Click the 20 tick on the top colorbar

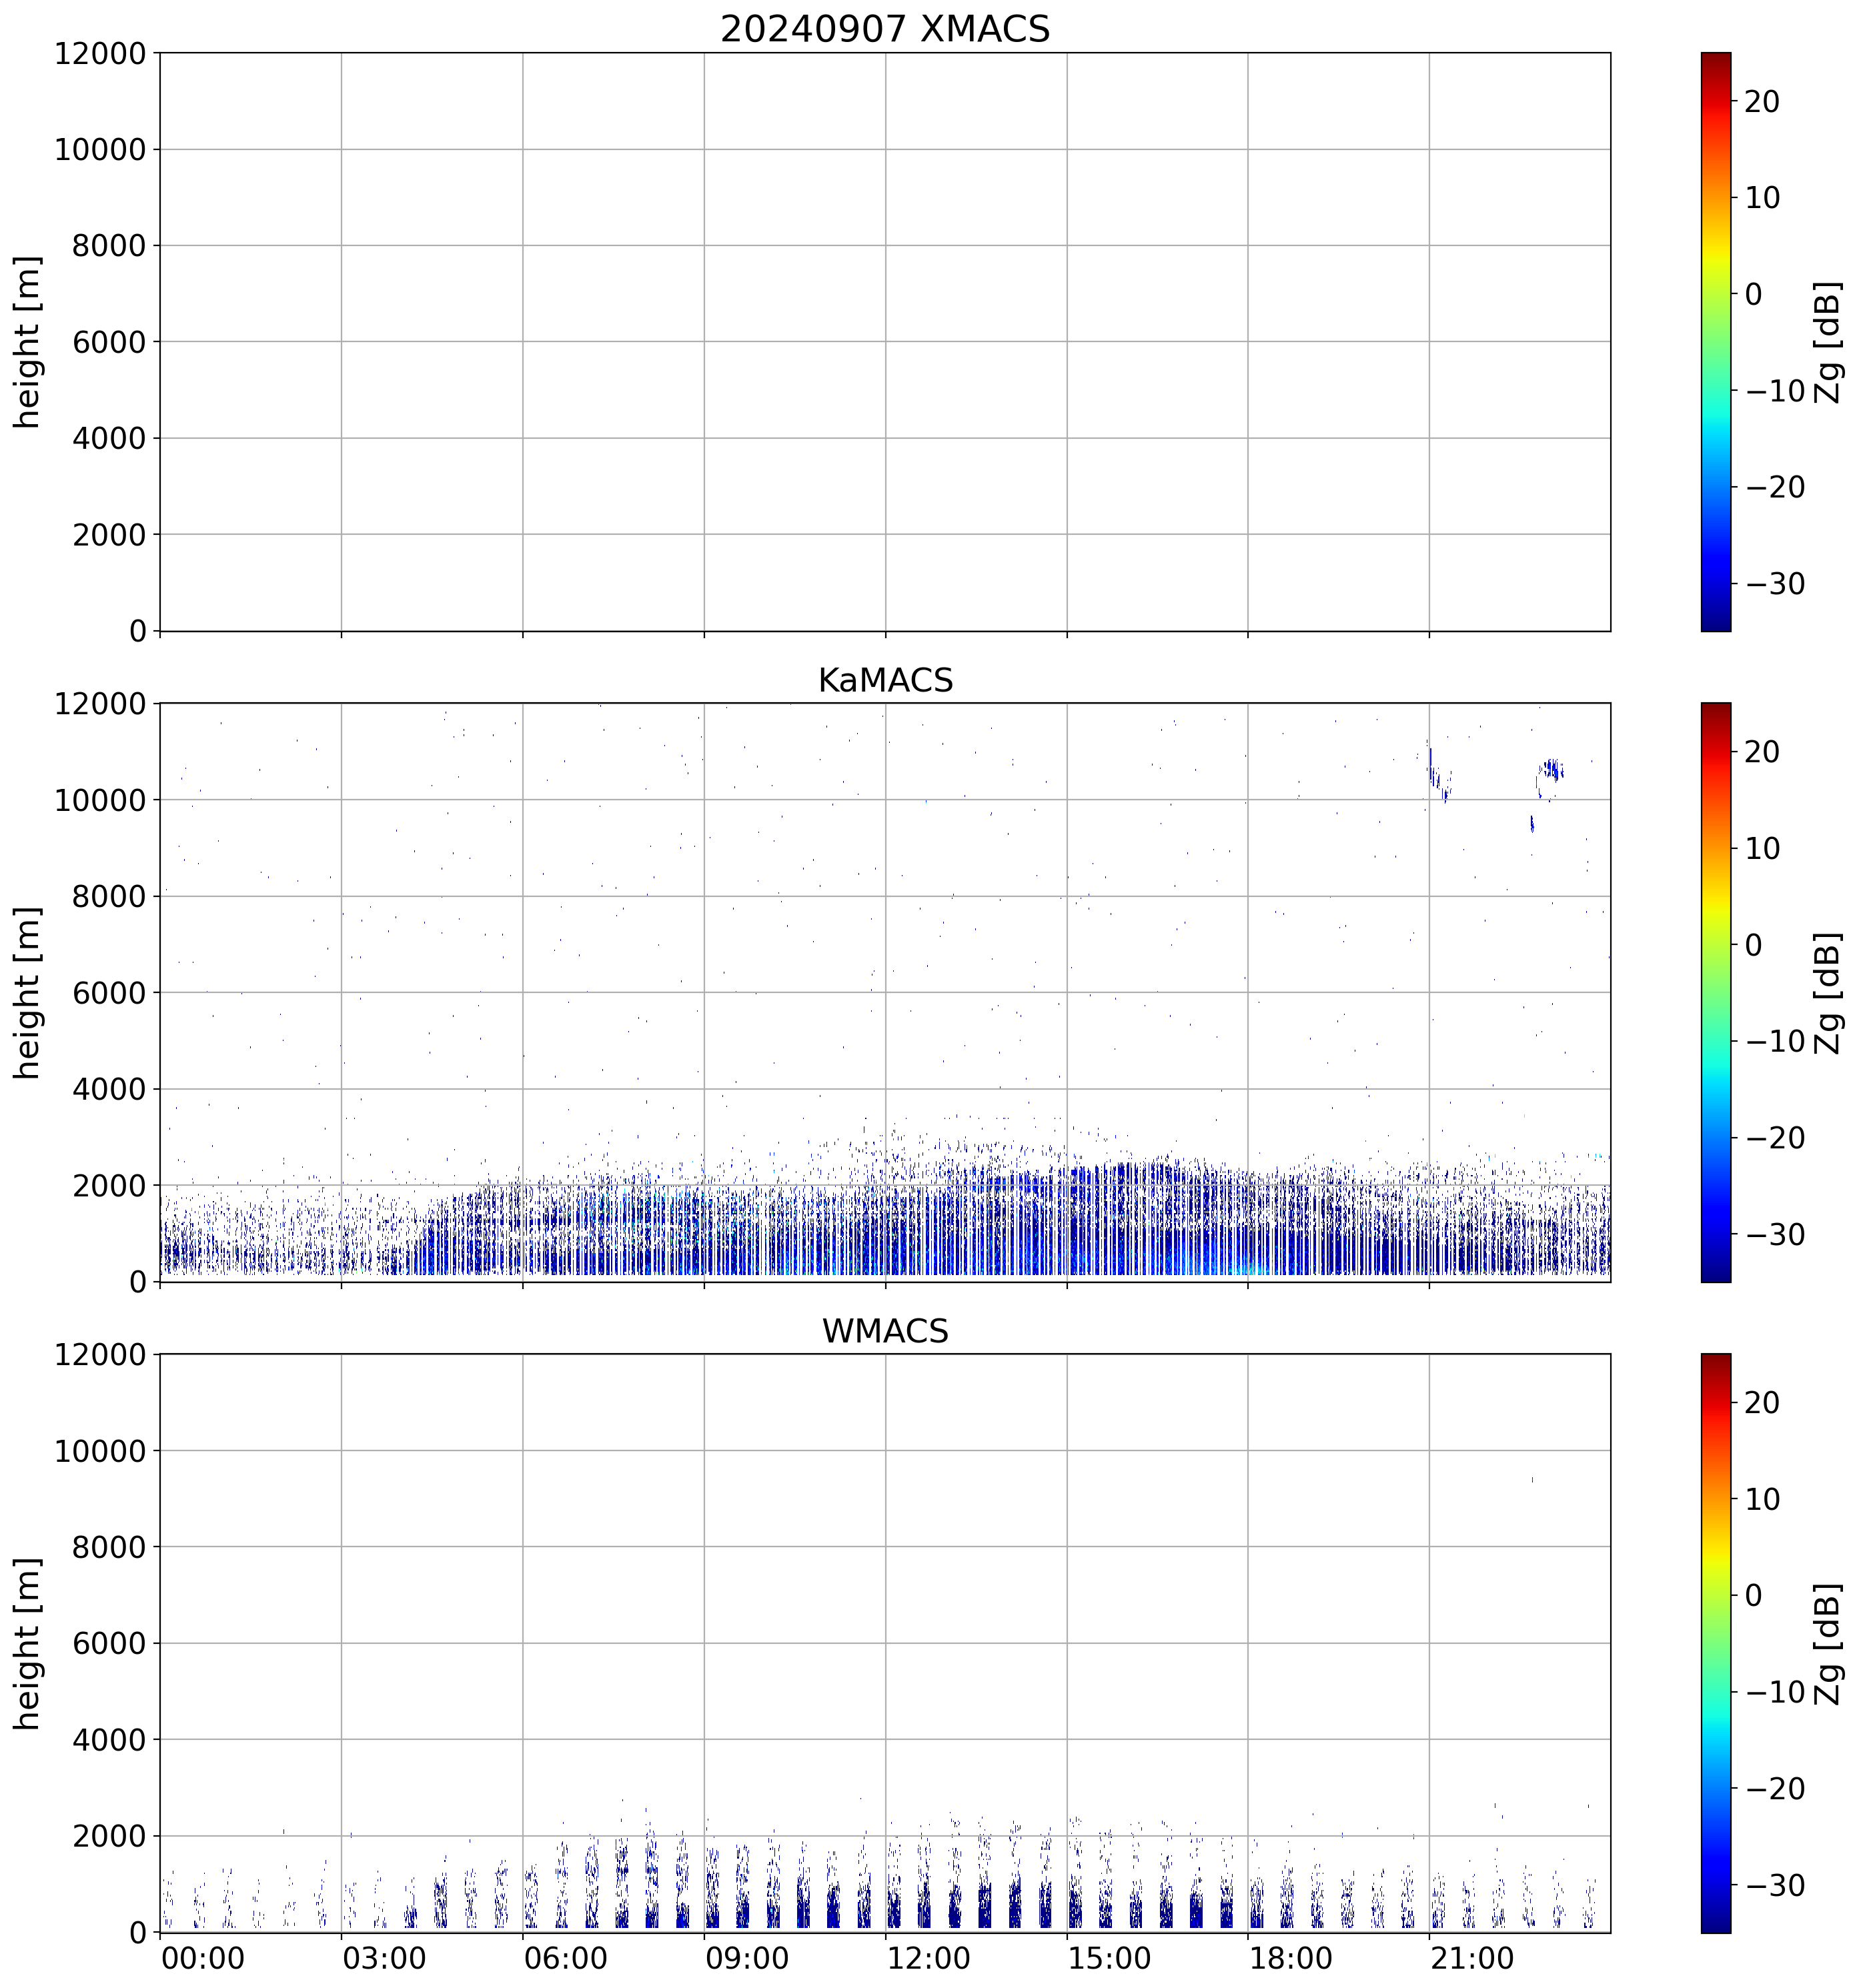pyautogui.click(x=1762, y=102)
